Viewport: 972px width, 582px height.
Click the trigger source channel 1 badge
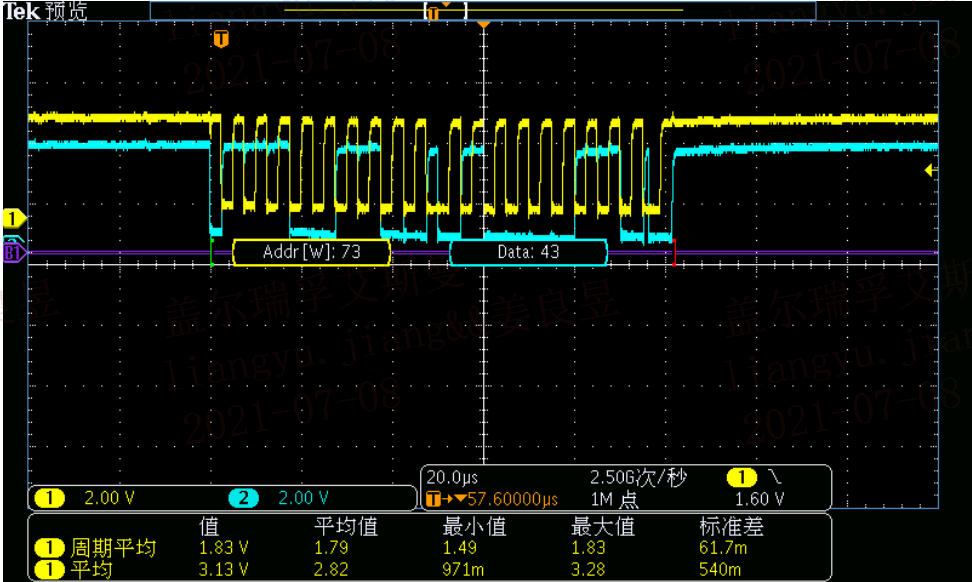(x=741, y=478)
